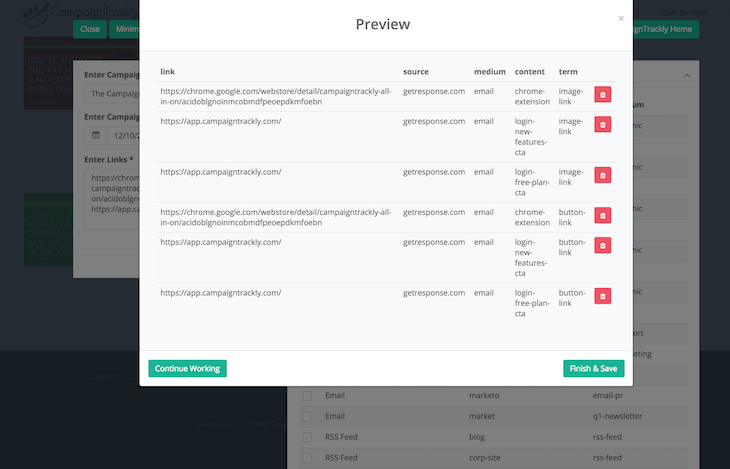The image size is (730, 469).
Task: Check the RSS Feed corp-site row checkbox
Action: 307,458
